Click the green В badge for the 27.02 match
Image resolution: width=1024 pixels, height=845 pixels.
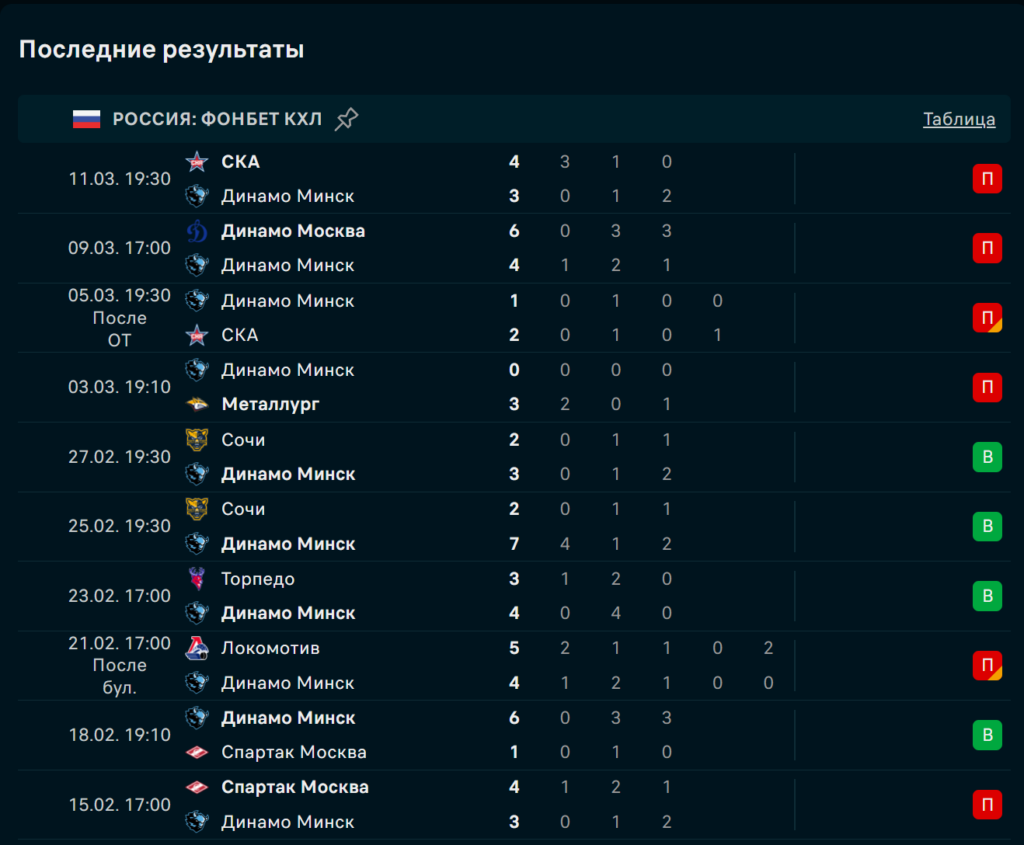[987, 457]
